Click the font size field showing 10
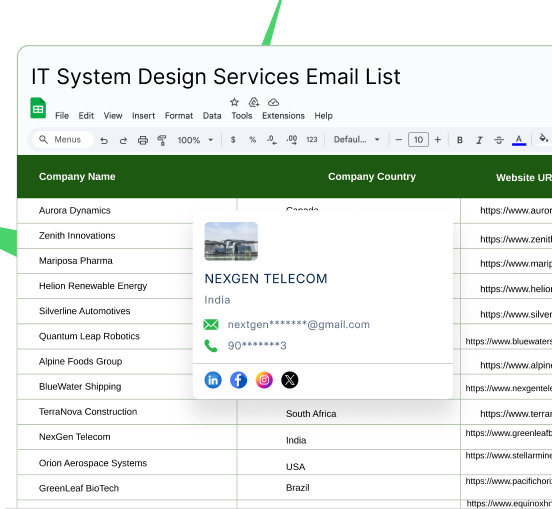 [418, 140]
